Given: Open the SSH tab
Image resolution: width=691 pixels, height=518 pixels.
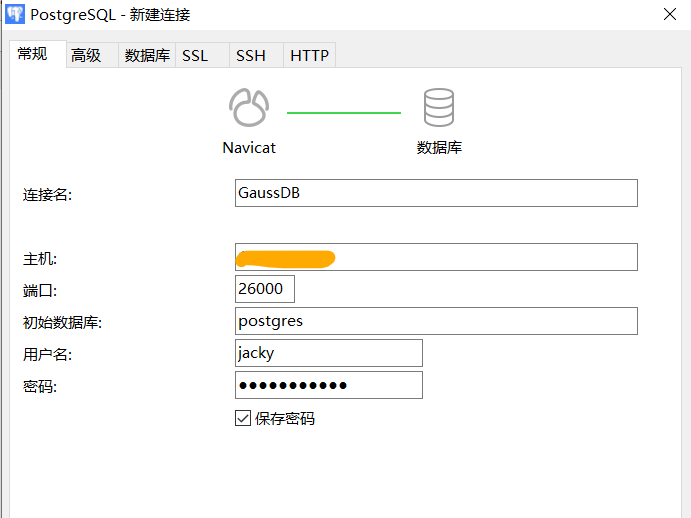Looking at the screenshot, I should point(250,56).
